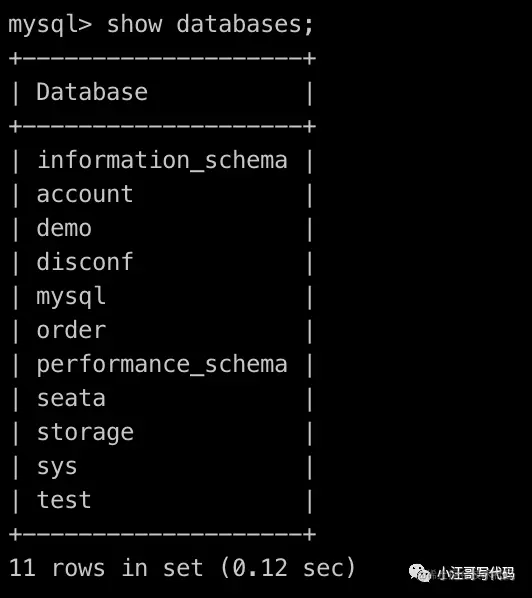
Task: Click the 小汪哥写代码 watermark text
Action: tap(476, 573)
